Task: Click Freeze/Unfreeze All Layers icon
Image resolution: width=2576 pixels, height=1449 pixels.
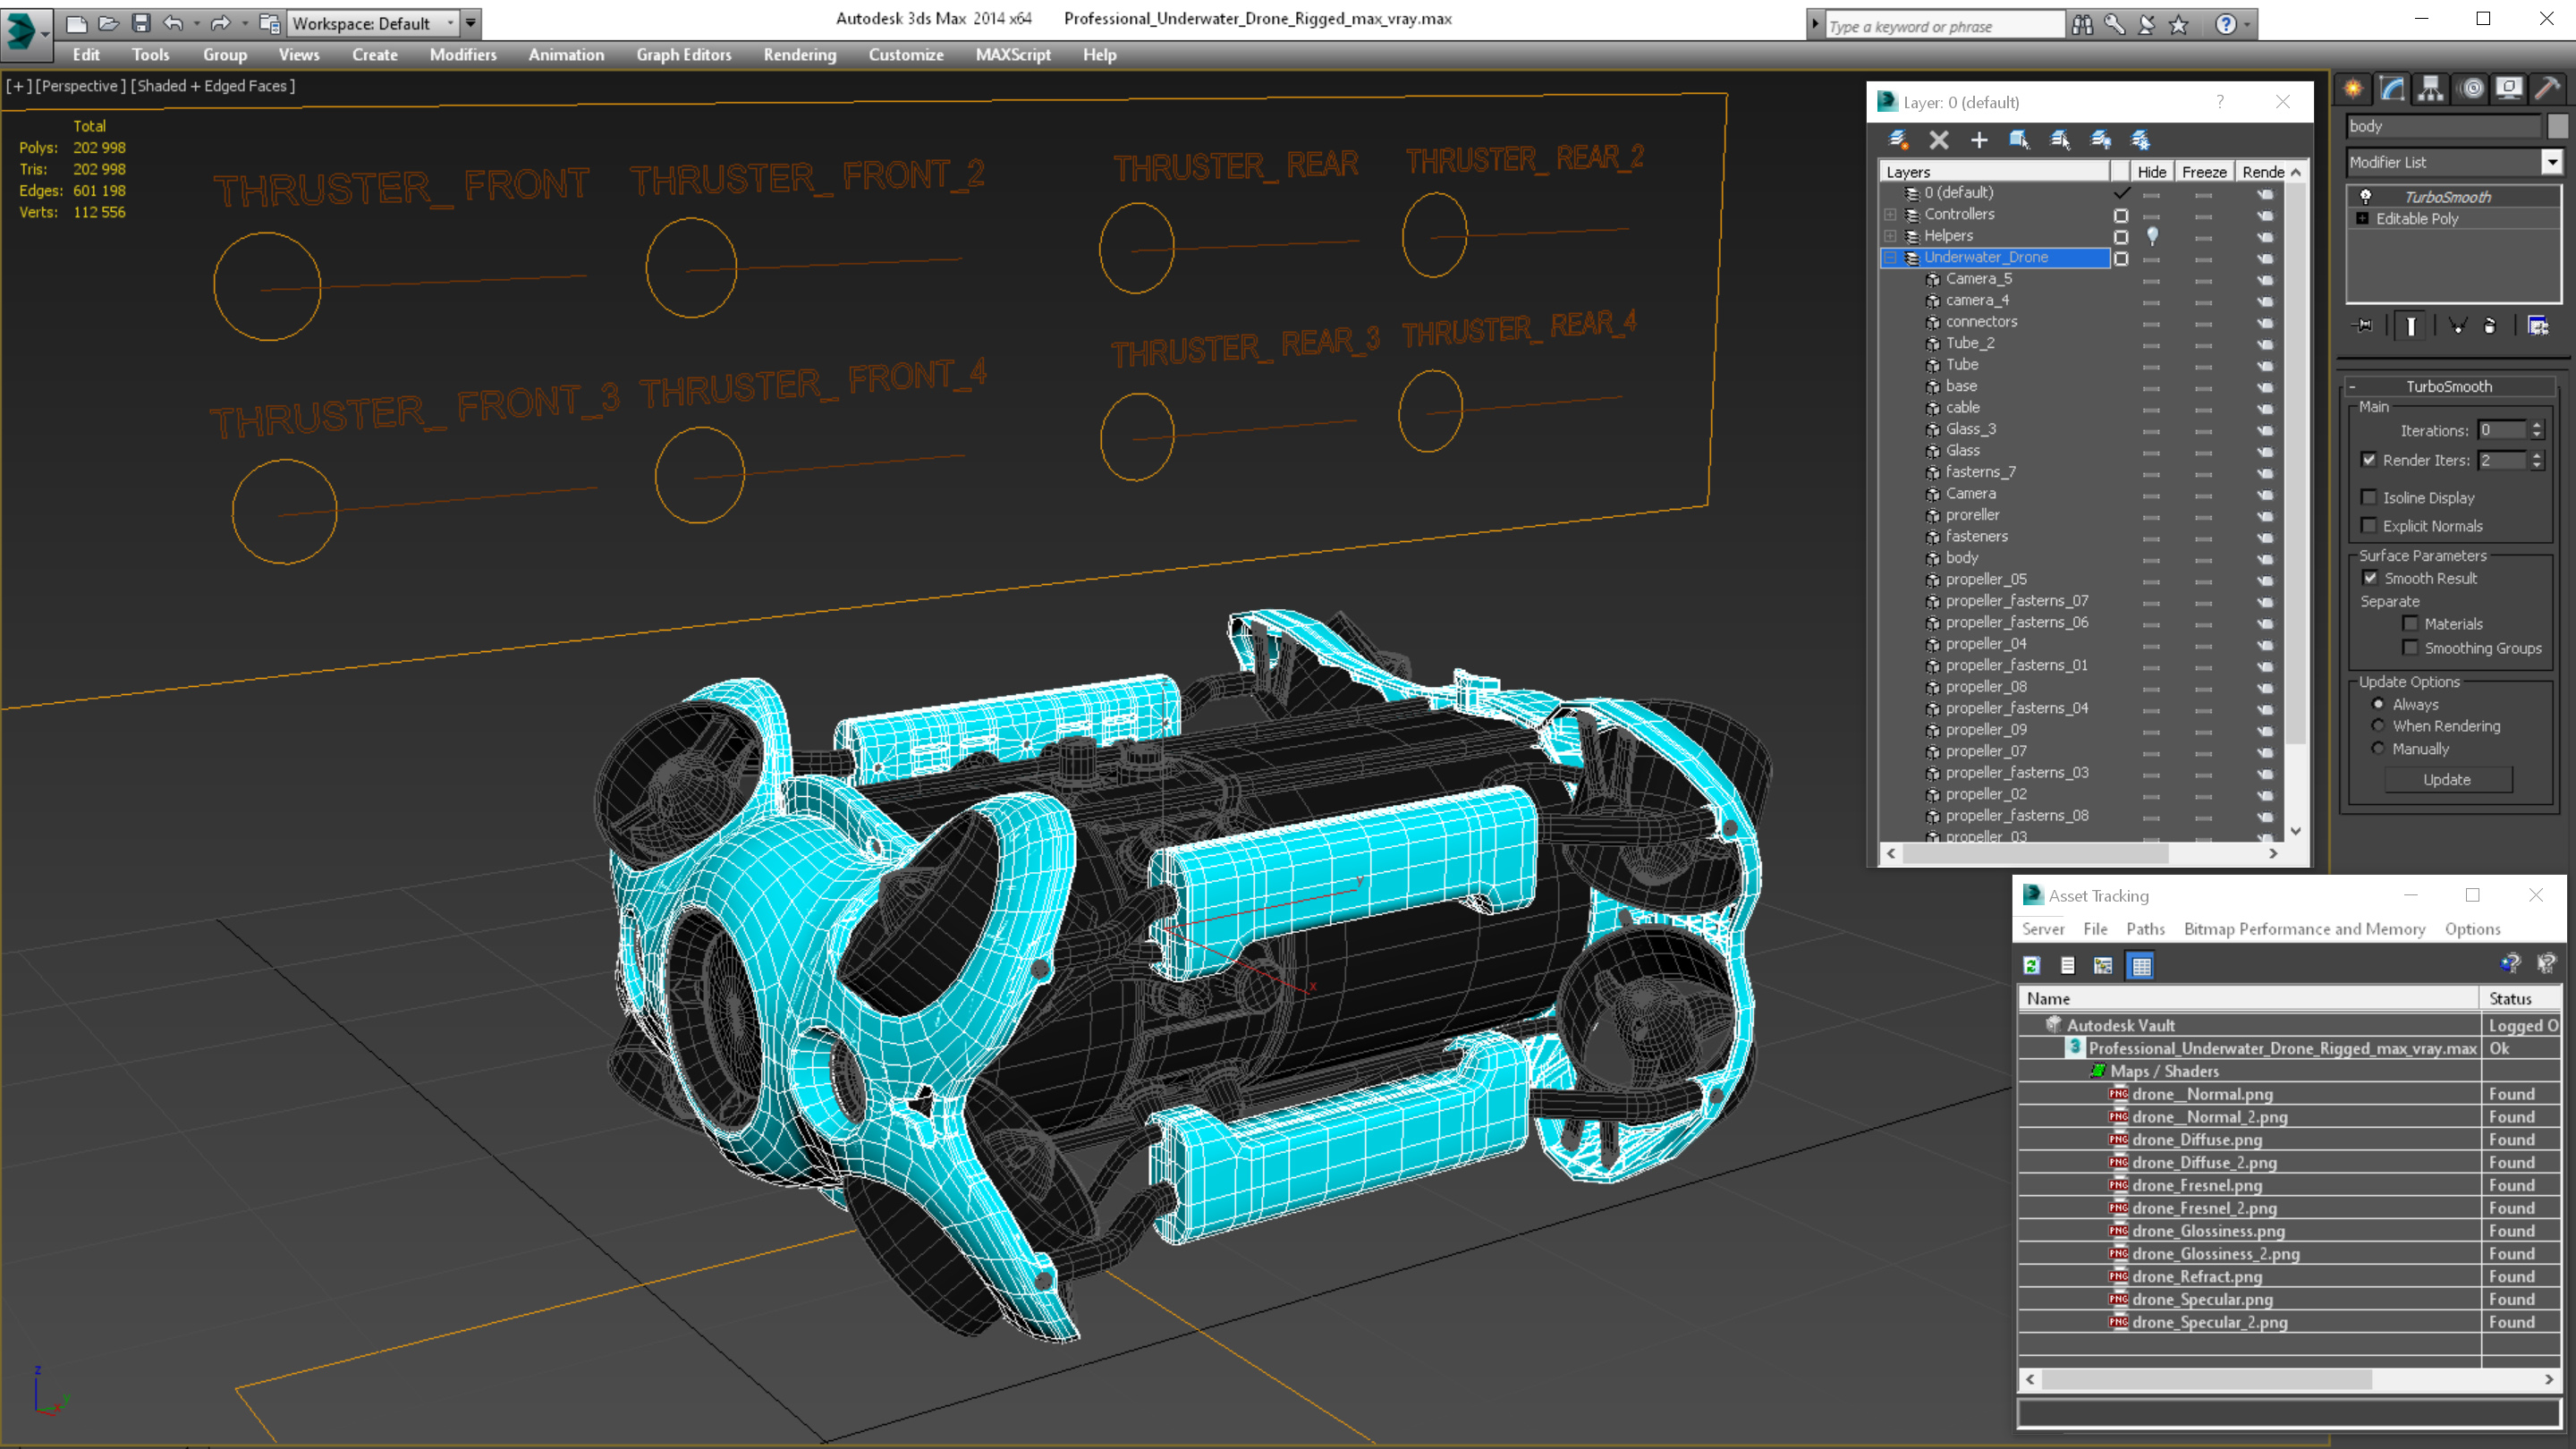Action: point(2140,140)
